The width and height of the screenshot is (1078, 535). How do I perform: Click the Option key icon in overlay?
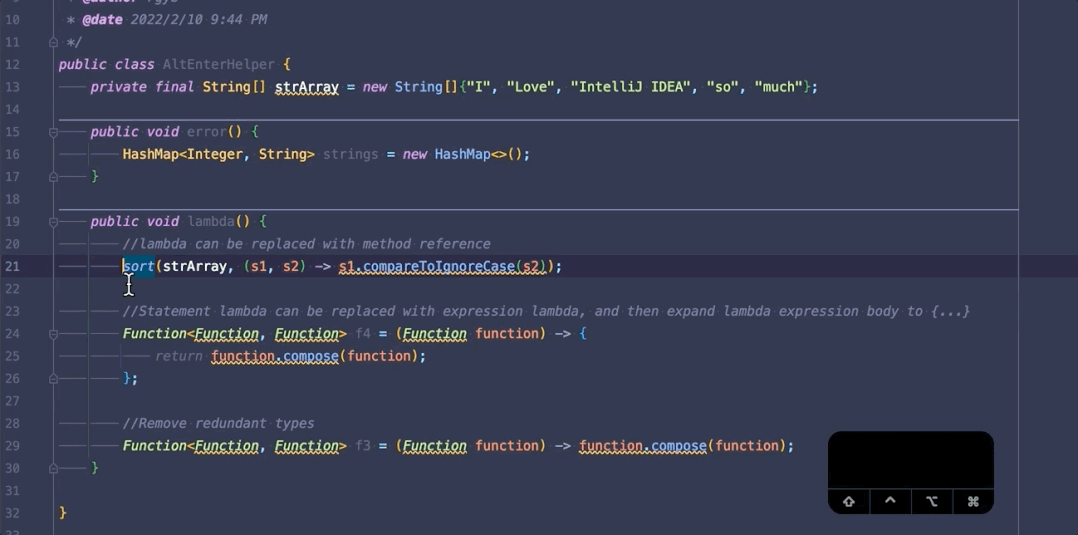coord(932,501)
